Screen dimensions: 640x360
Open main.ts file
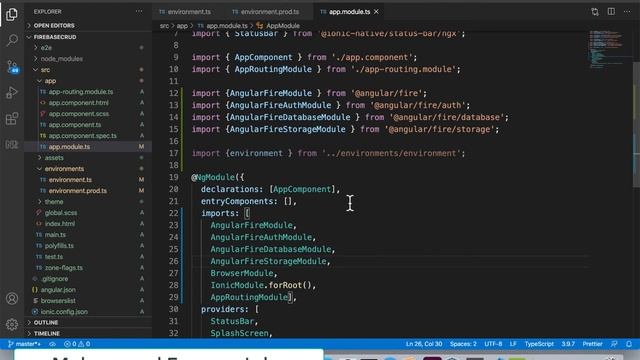click(55, 235)
